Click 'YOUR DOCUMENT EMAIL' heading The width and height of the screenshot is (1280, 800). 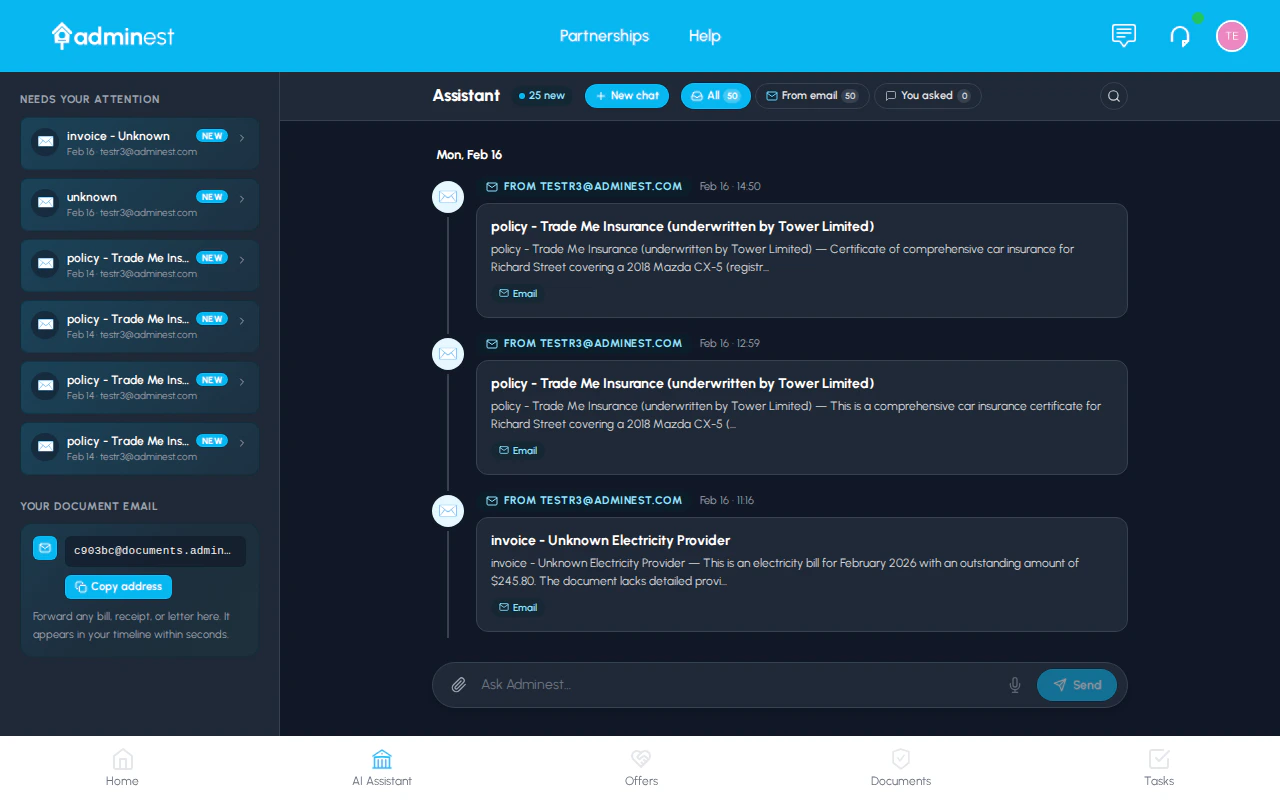coord(89,506)
